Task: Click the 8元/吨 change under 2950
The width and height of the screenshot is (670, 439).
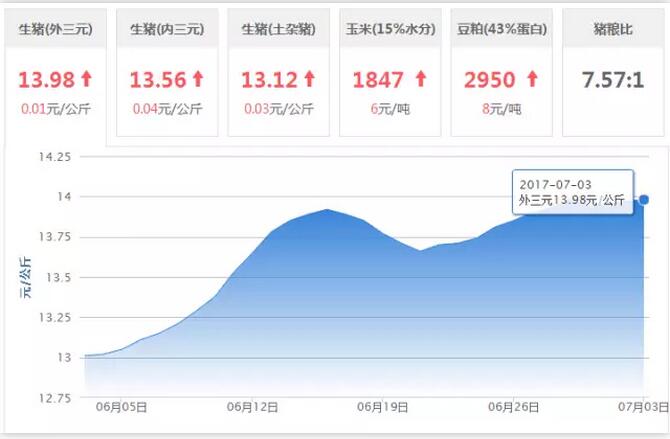Action: pos(500,108)
